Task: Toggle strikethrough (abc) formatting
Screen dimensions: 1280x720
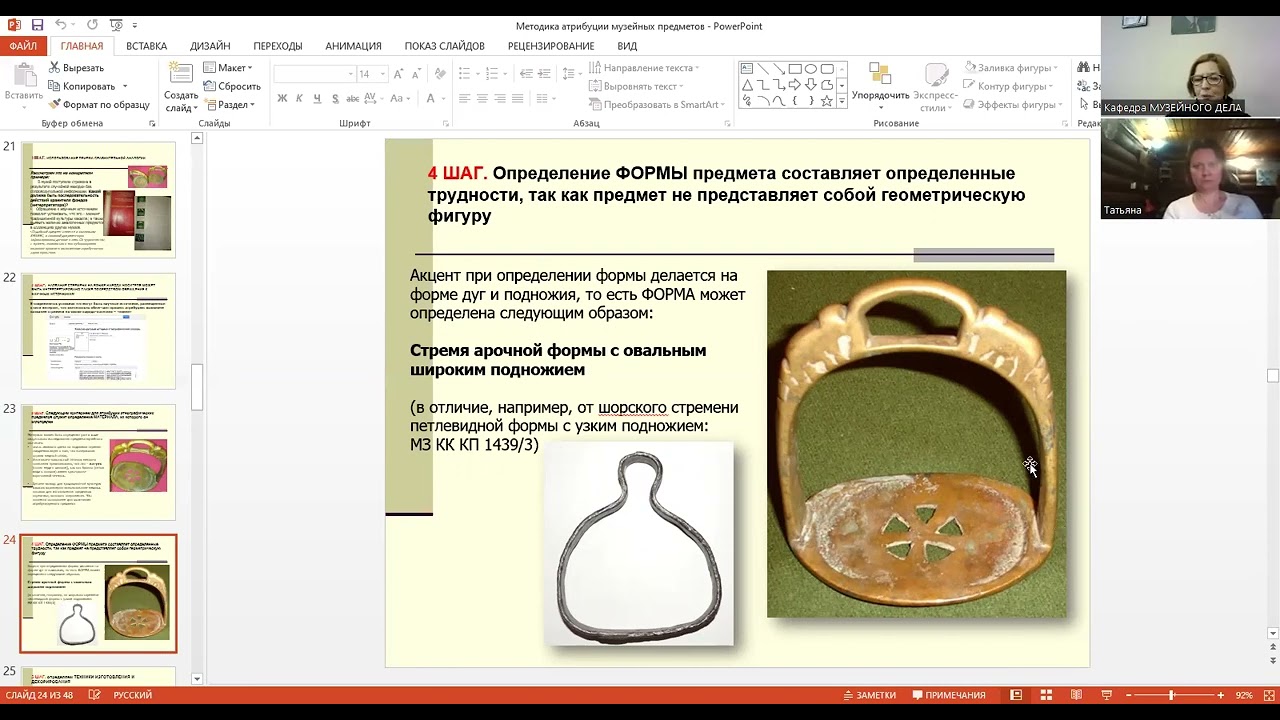Action: 353,98
